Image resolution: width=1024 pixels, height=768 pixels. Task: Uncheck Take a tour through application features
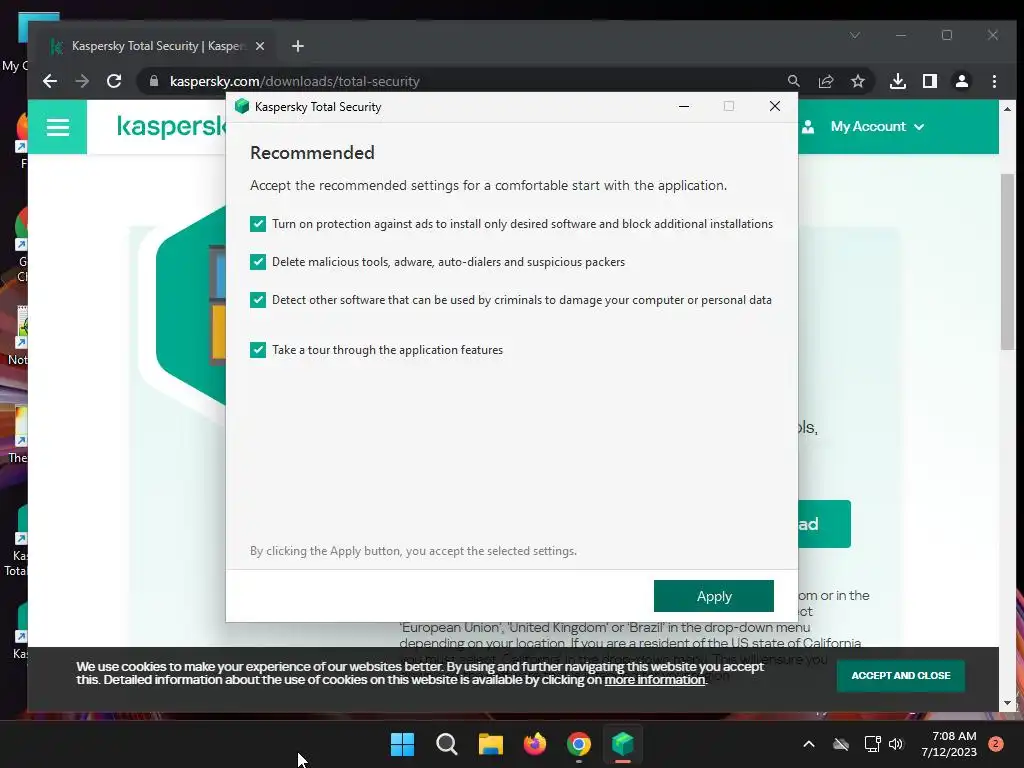pos(258,350)
